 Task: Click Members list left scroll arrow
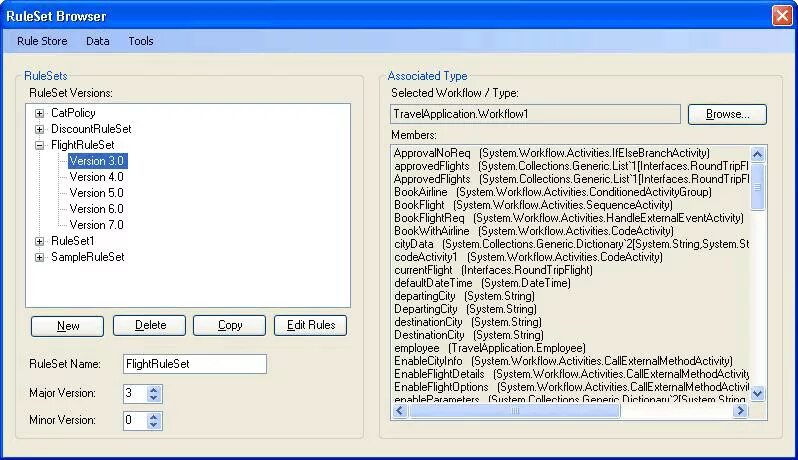pyautogui.click(x=400, y=411)
